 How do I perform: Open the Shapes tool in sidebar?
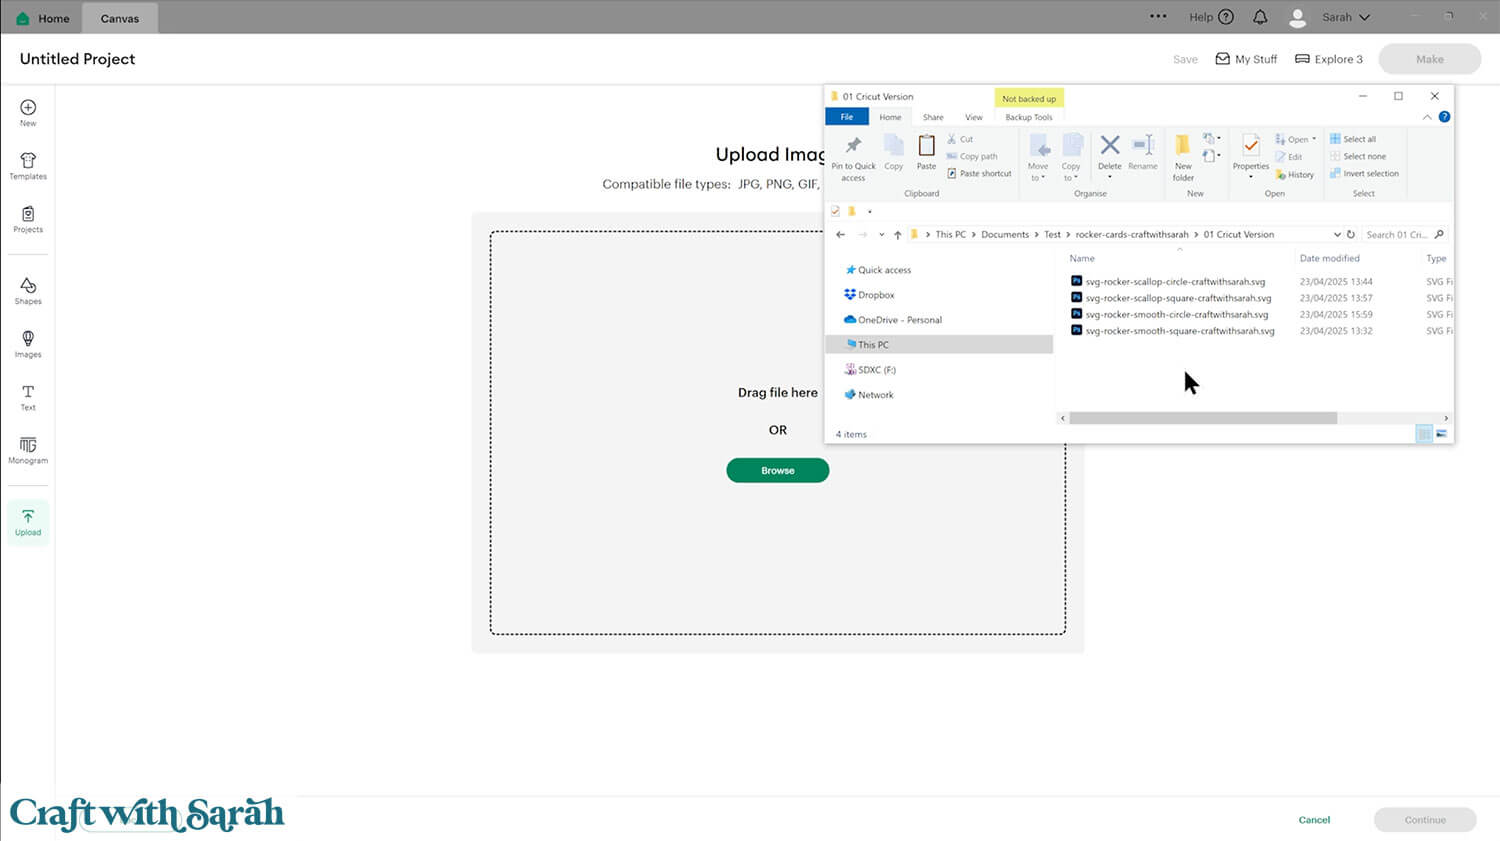click(x=28, y=291)
